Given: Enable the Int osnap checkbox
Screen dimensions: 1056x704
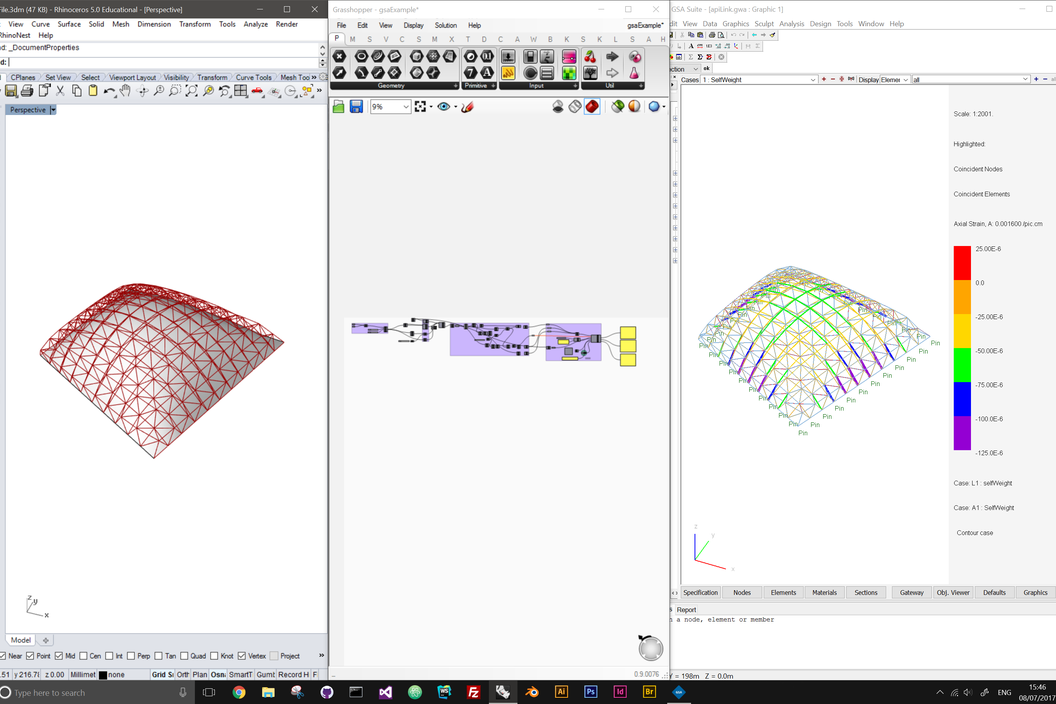Looking at the screenshot, I should [x=109, y=656].
